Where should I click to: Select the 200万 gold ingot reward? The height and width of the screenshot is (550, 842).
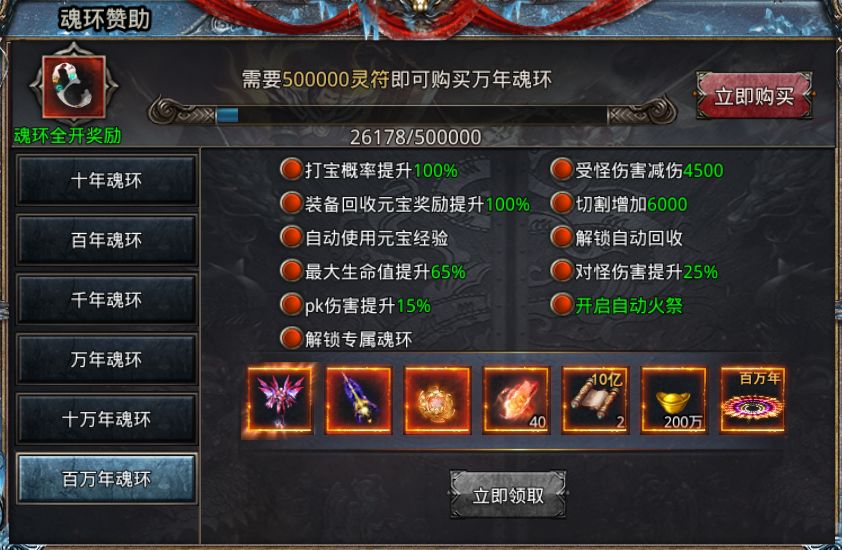[674, 400]
